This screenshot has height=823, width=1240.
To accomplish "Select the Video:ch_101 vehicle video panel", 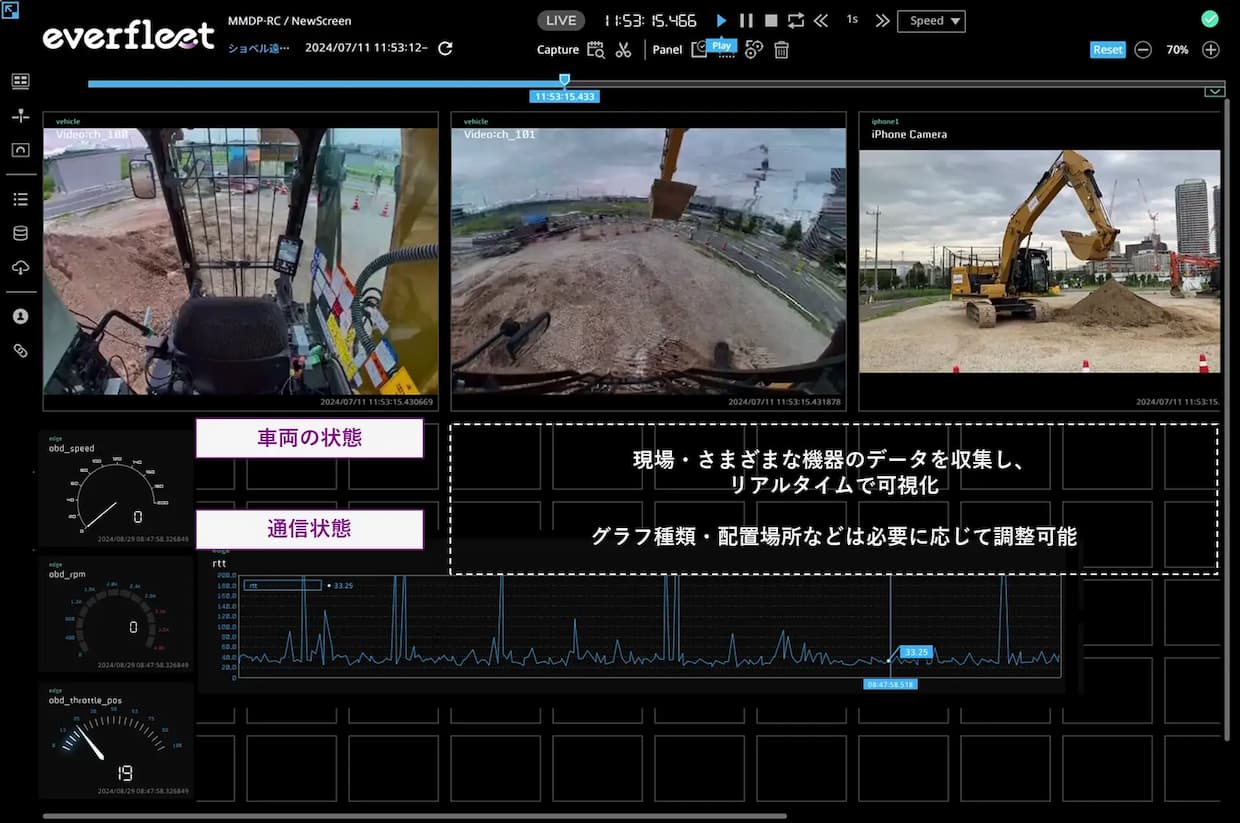I will pyautogui.click(x=648, y=261).
